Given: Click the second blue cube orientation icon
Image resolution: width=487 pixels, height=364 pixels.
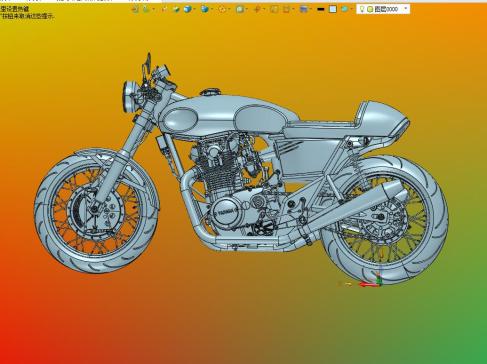Looking at the screenshot, I should pyautogui.click(x=205, y=9).
